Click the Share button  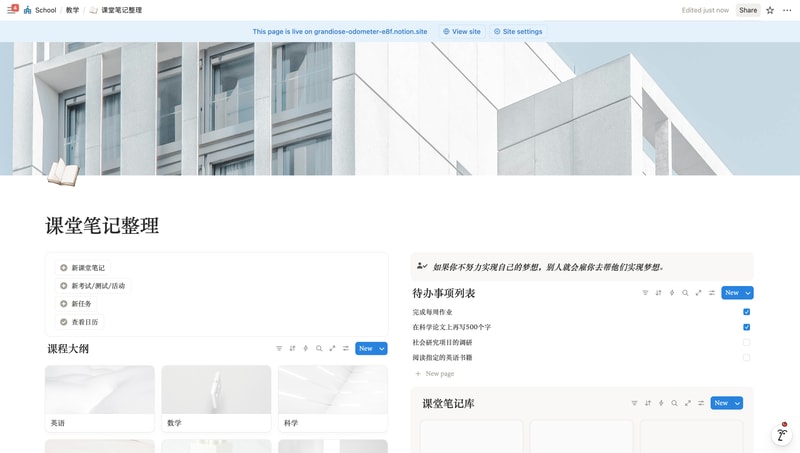pyautogui.click(x=748, y=10)
